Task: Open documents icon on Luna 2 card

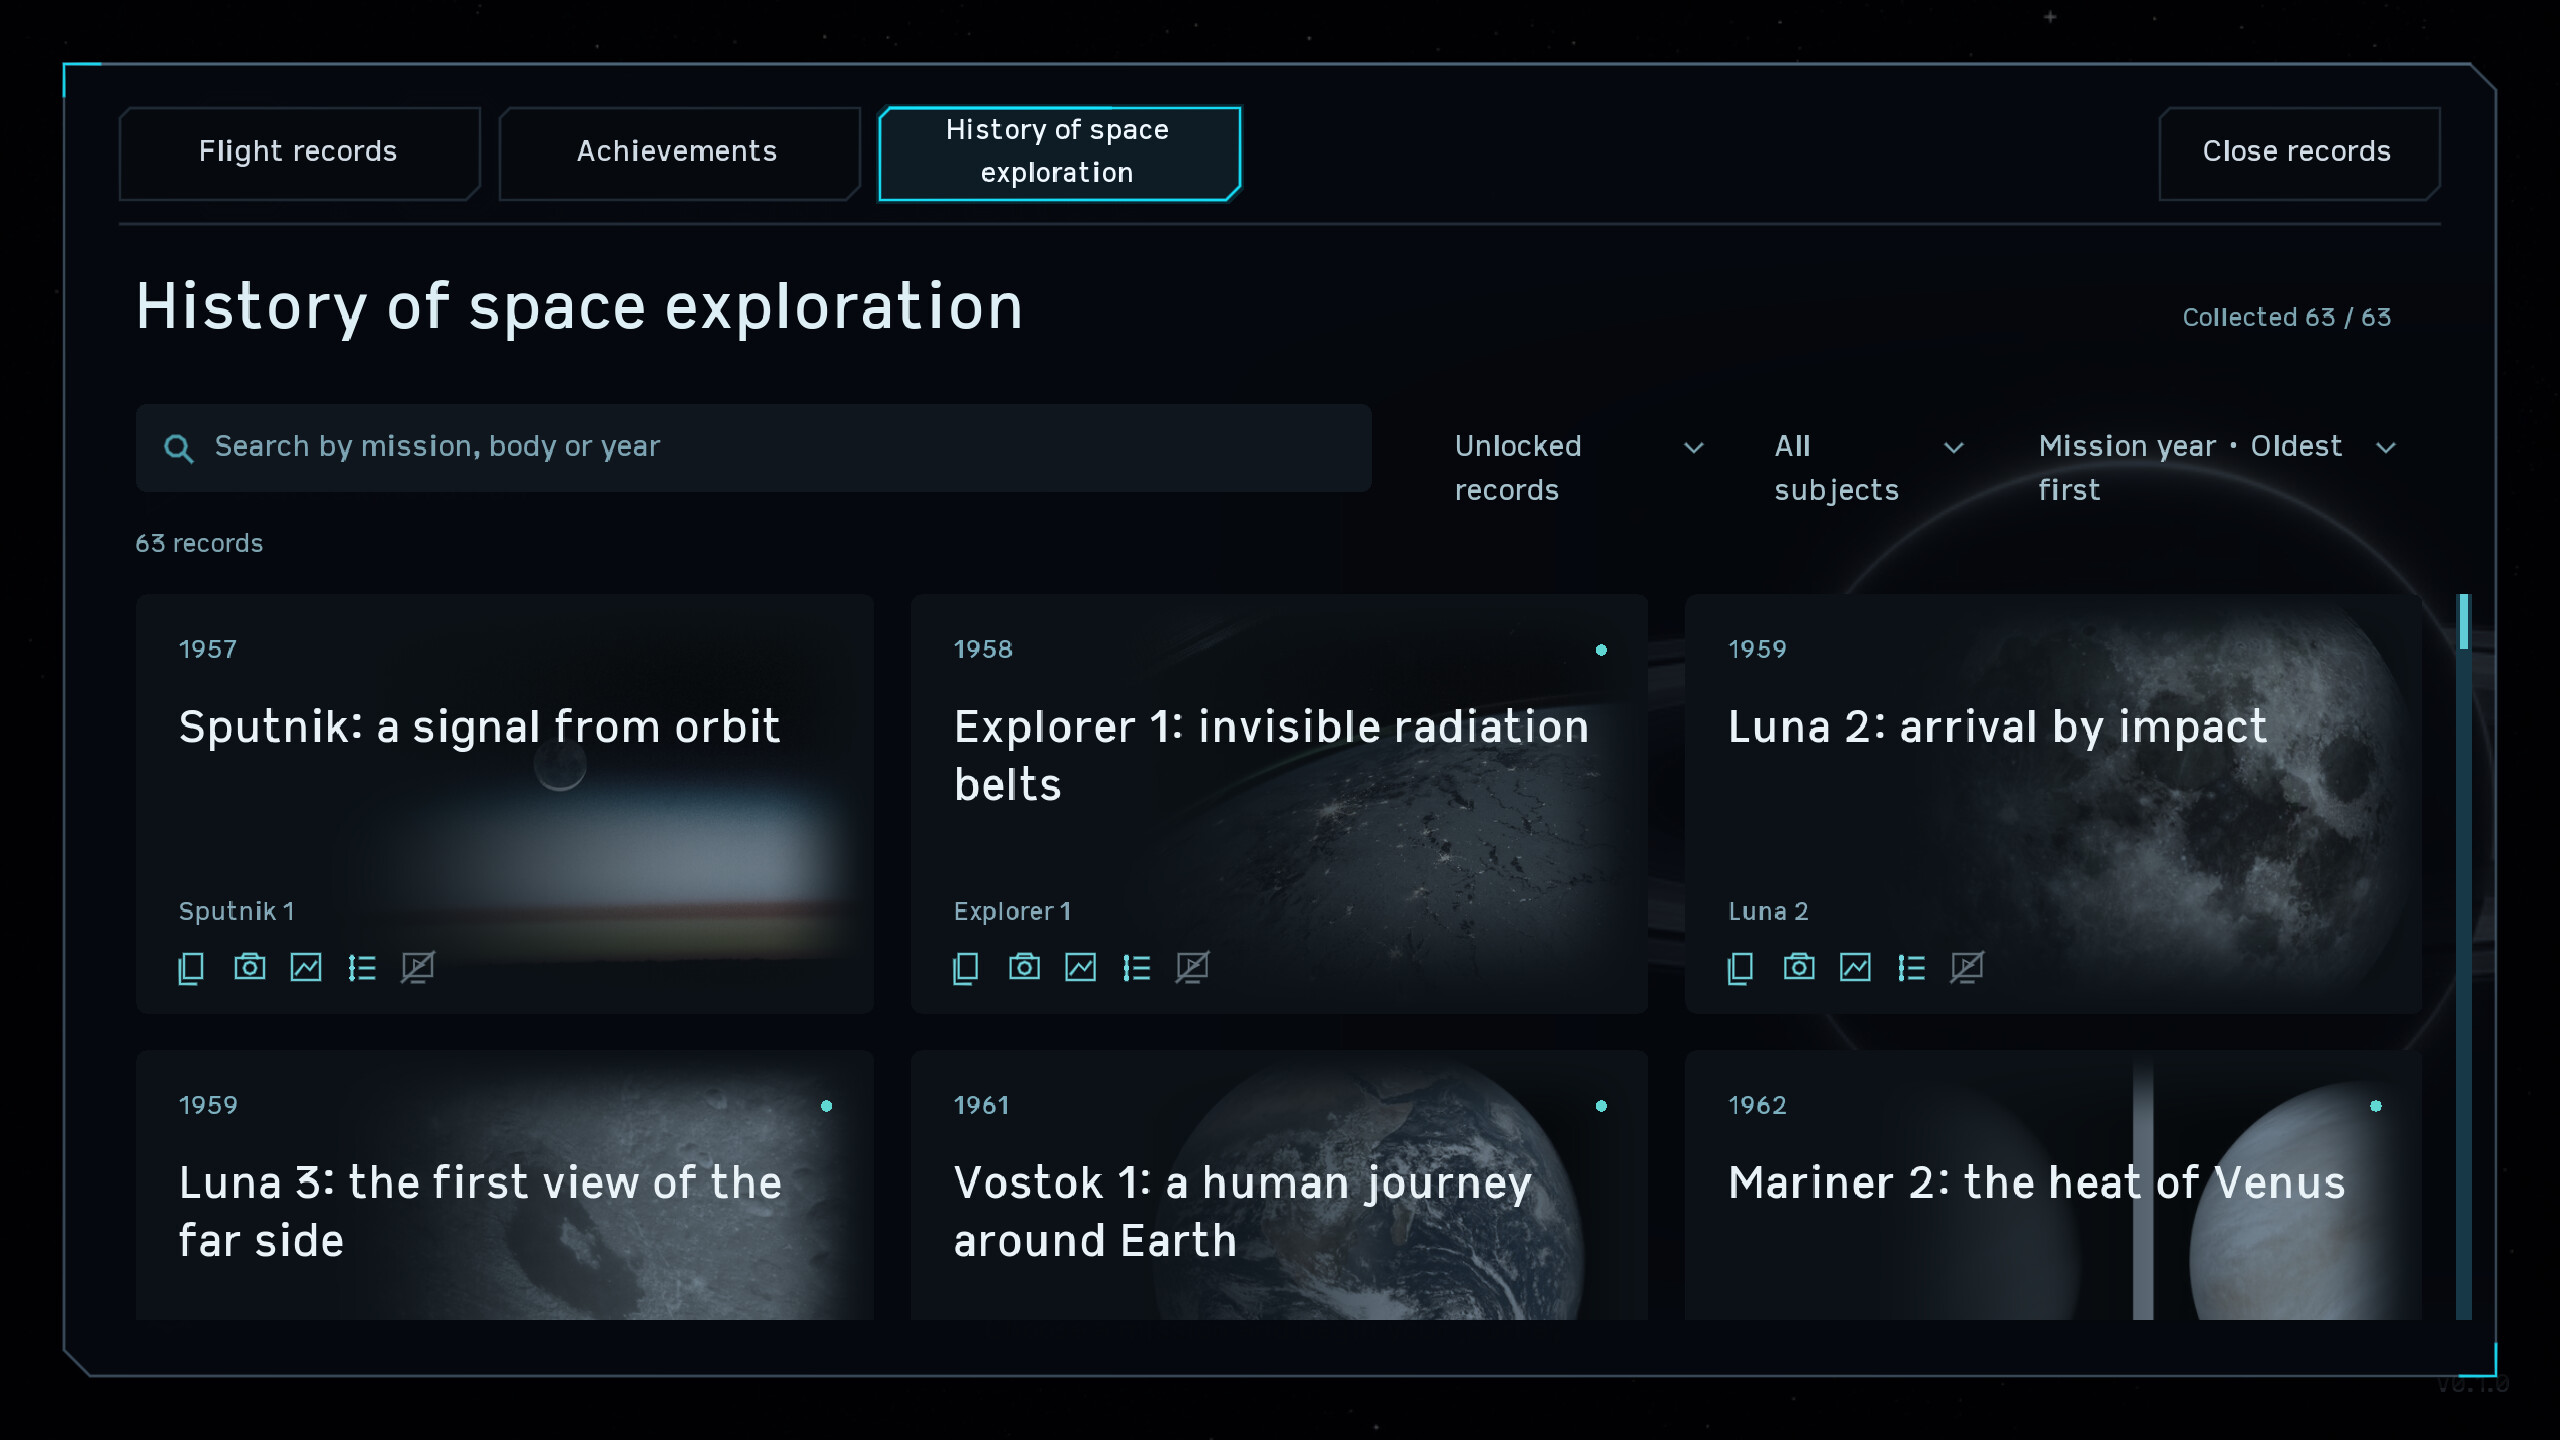Action: click(1740, 968)
